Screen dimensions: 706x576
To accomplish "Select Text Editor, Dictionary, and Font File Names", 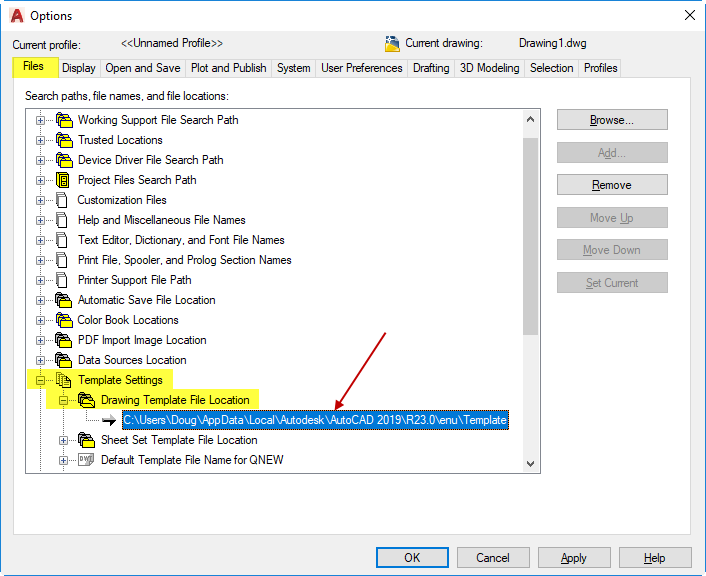I will click(181, 240).
